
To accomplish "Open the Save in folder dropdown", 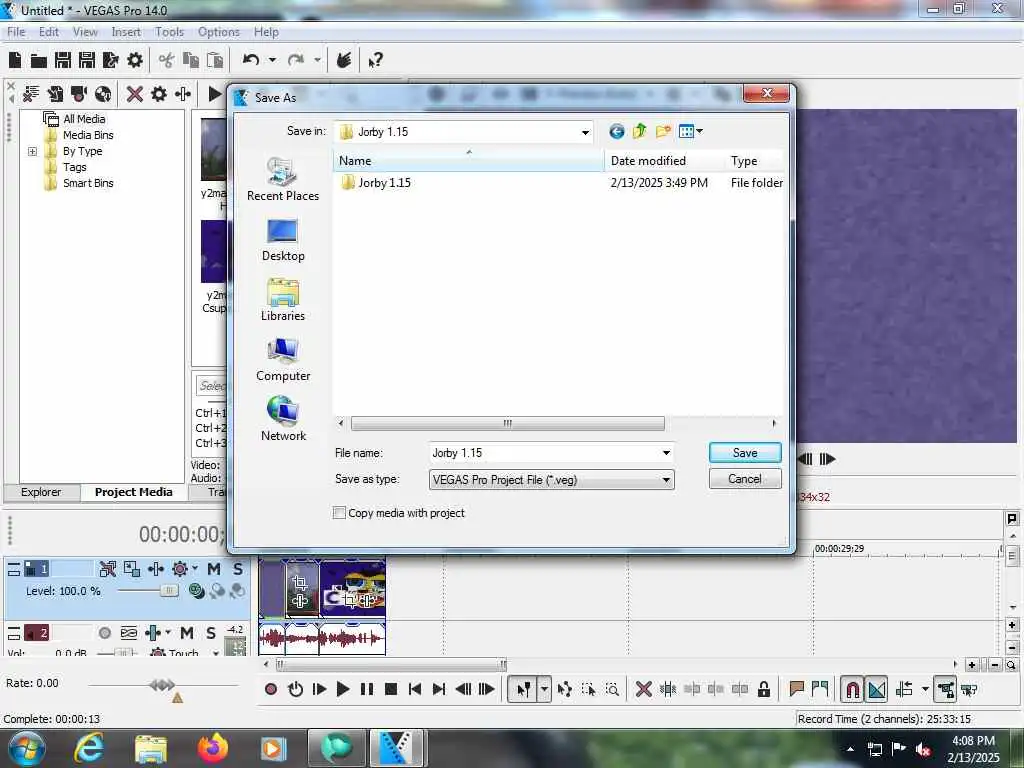I will point(585,132).
